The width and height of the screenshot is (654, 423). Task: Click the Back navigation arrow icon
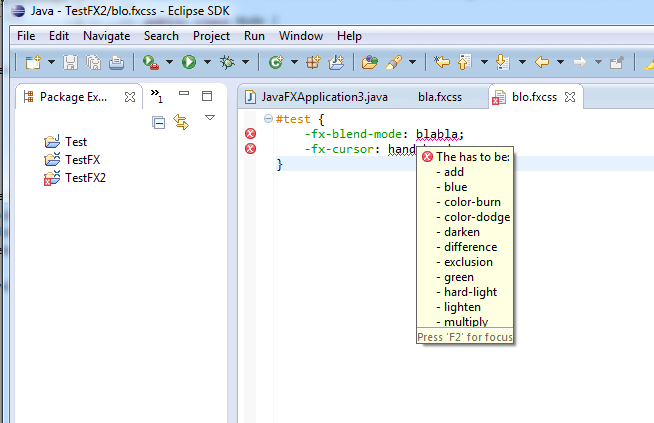click(x=543, y=62)
